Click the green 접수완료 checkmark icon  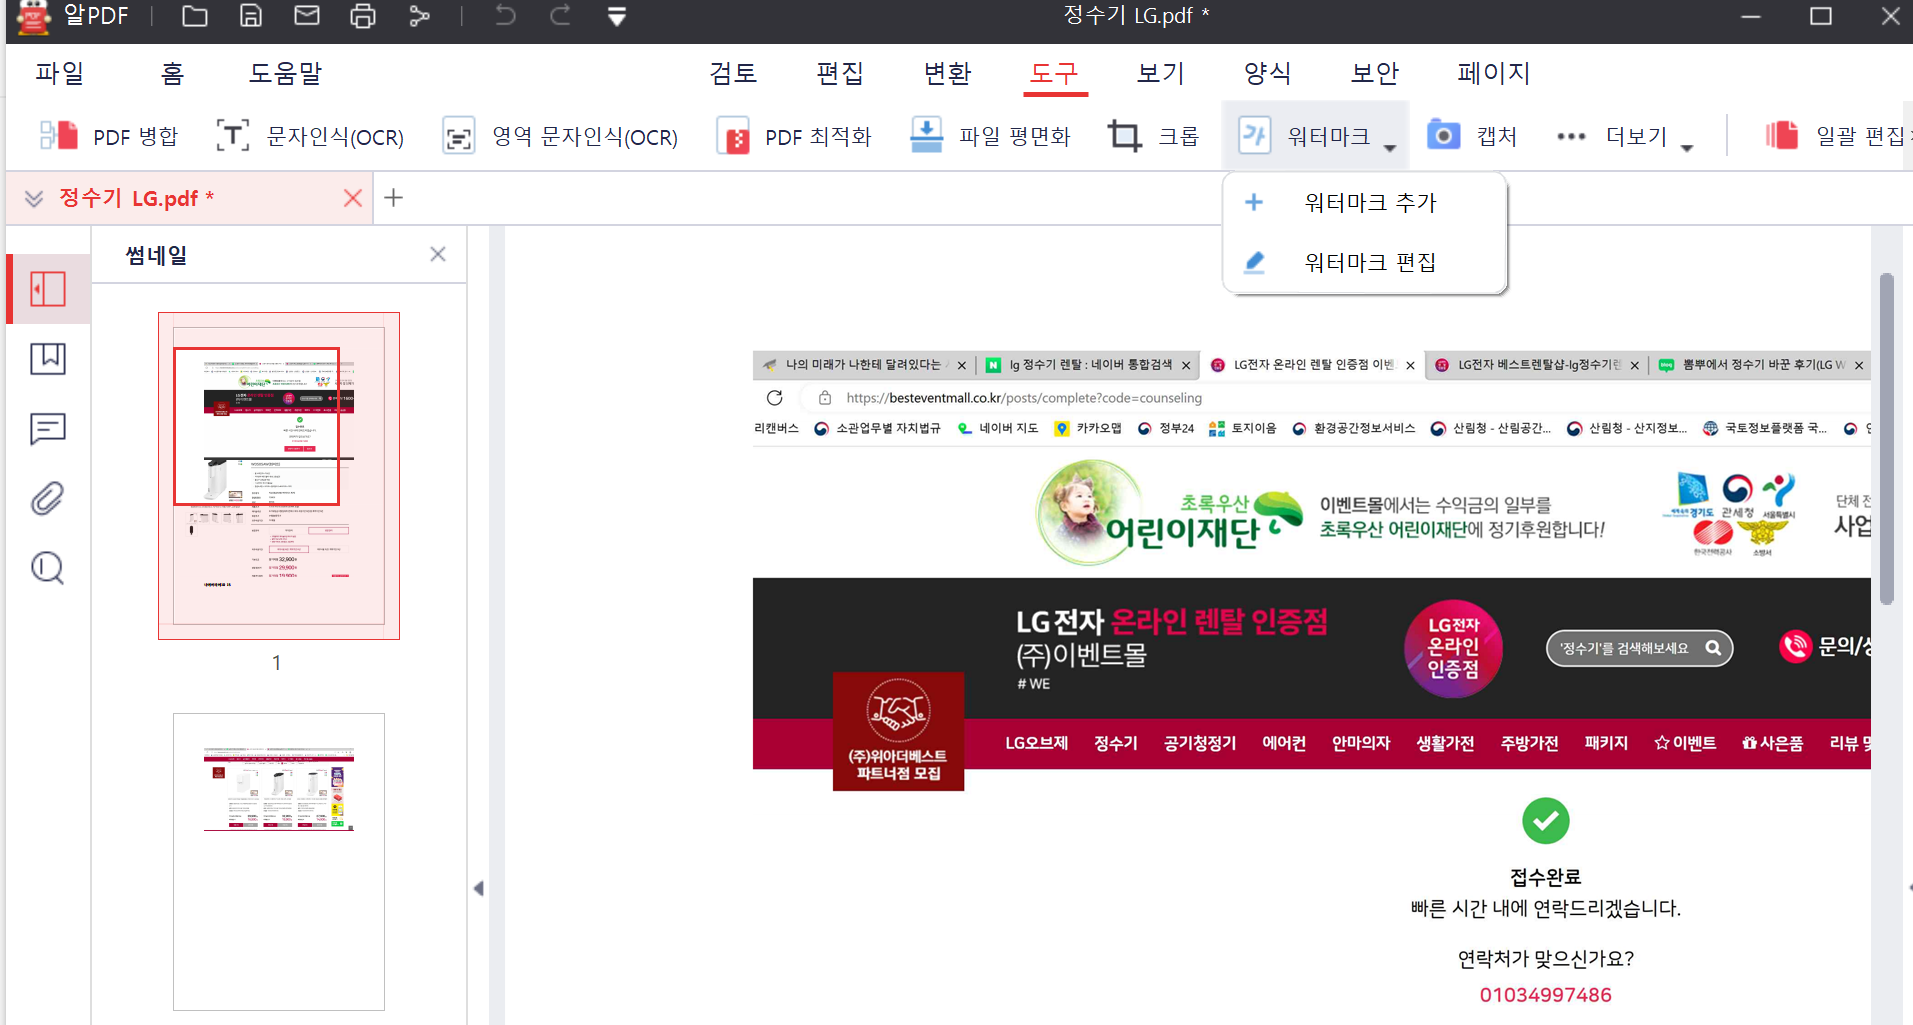click(x=1546, y=821)
